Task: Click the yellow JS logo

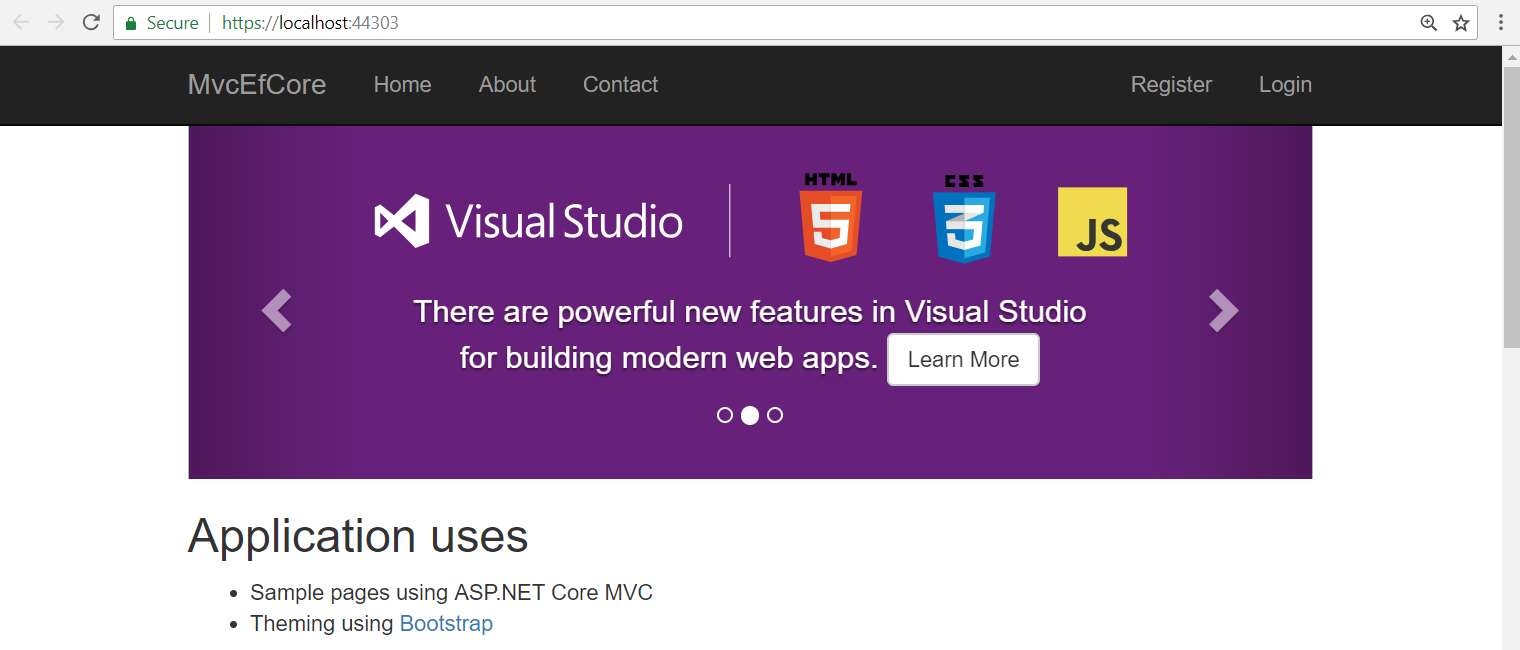Action: click(1092, 222)
